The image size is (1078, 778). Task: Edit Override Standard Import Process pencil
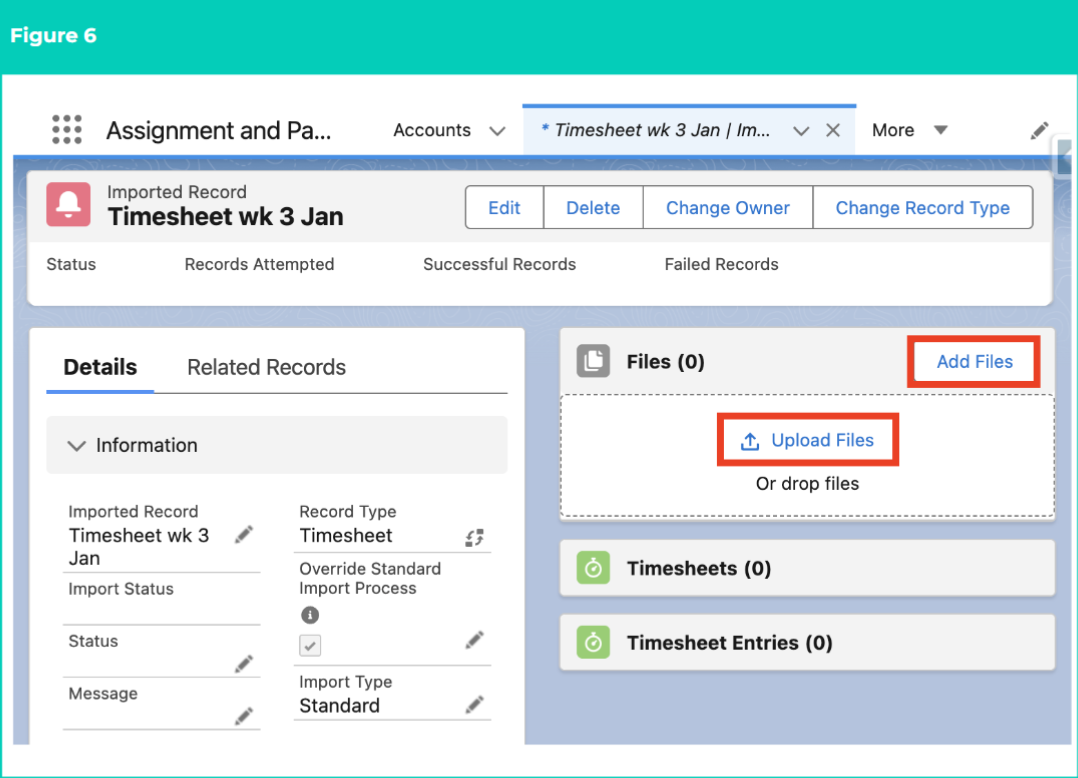[474, 640]
